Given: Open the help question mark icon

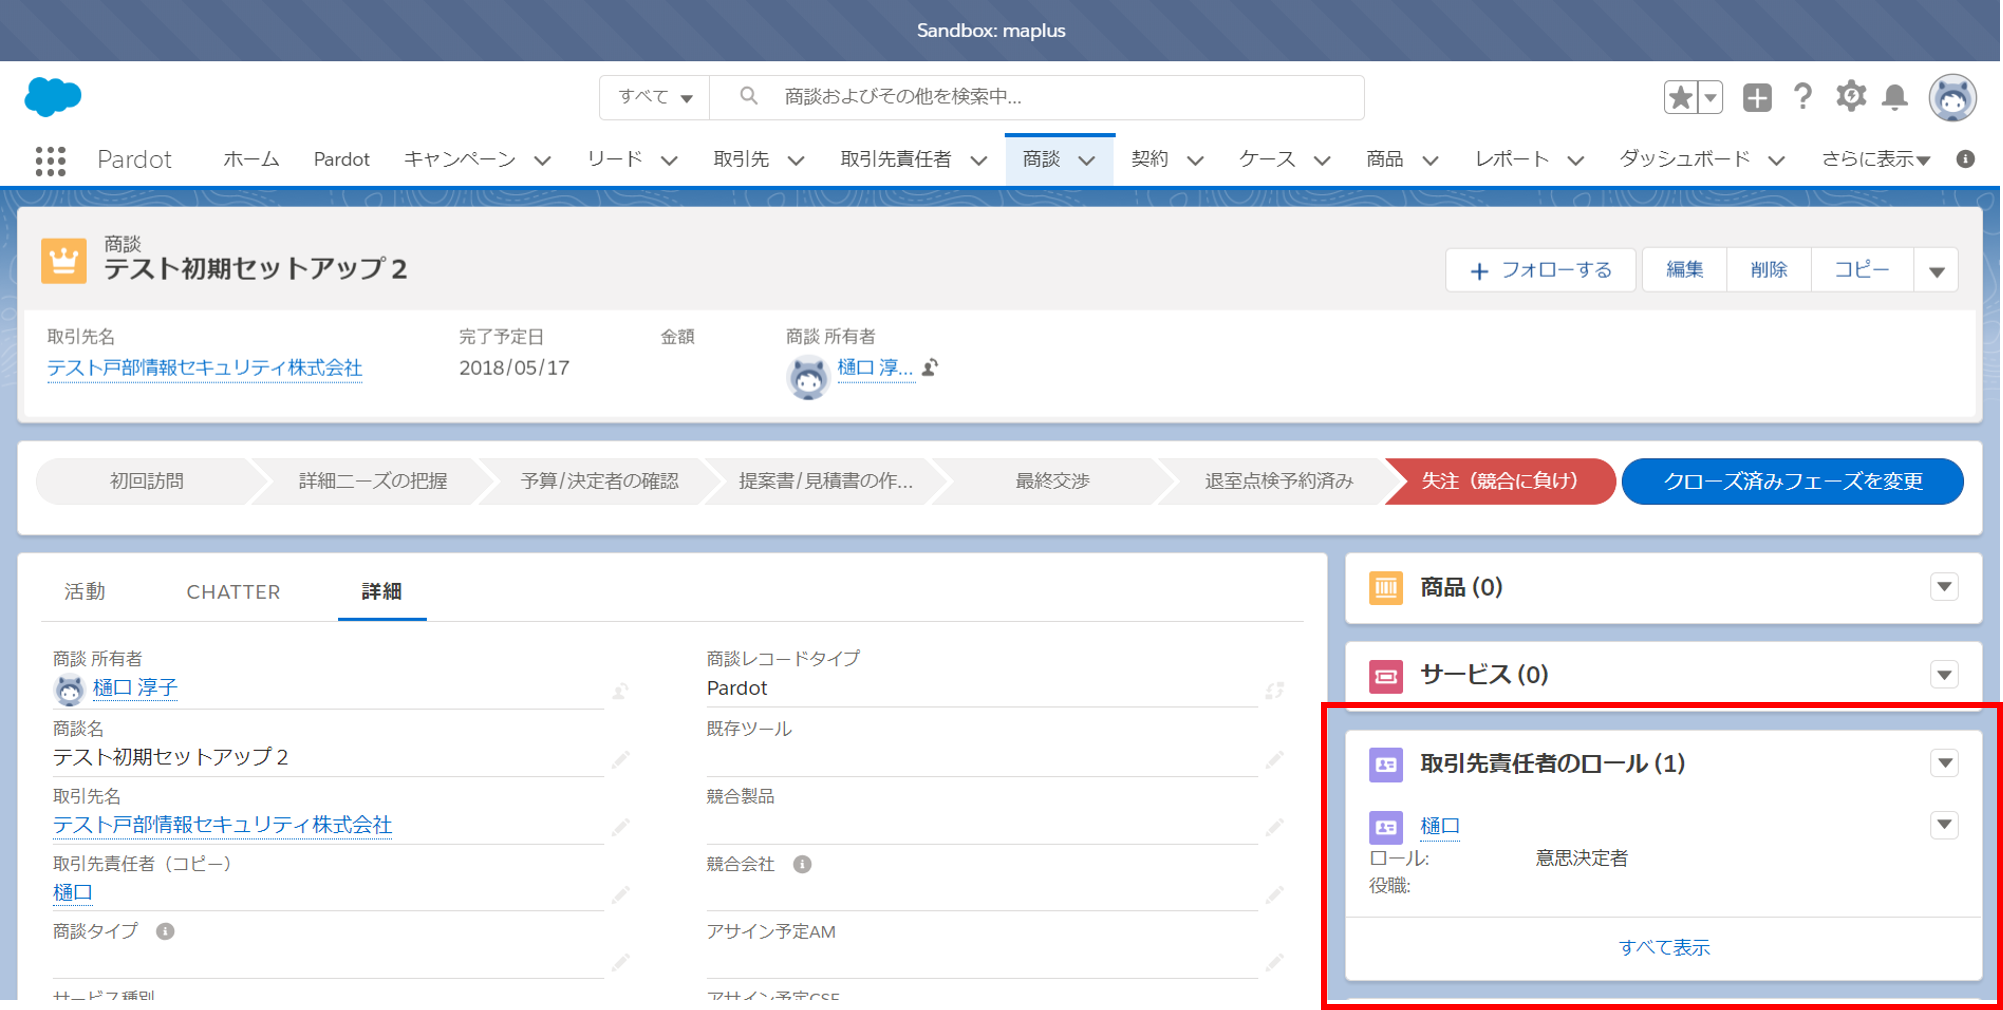Looking at the screenshot, I should (x=1803, y=97).
